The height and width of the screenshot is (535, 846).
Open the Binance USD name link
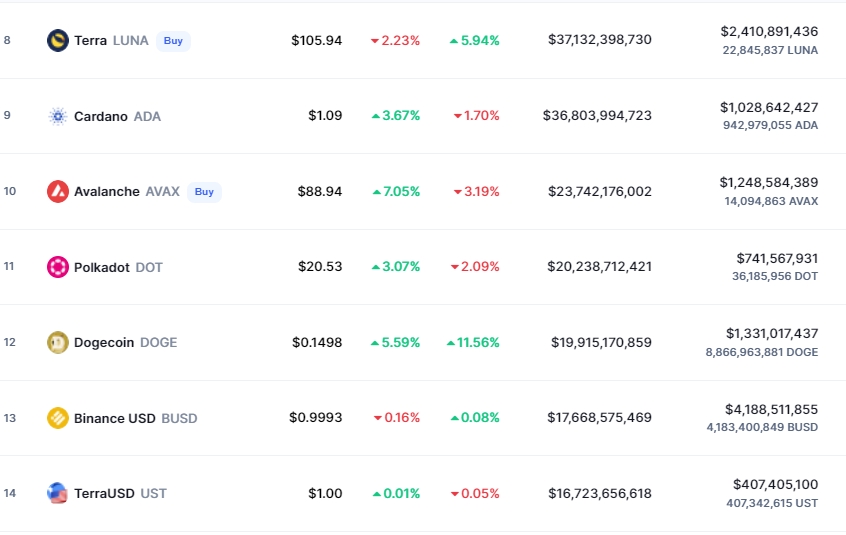[x=115, y=418]
